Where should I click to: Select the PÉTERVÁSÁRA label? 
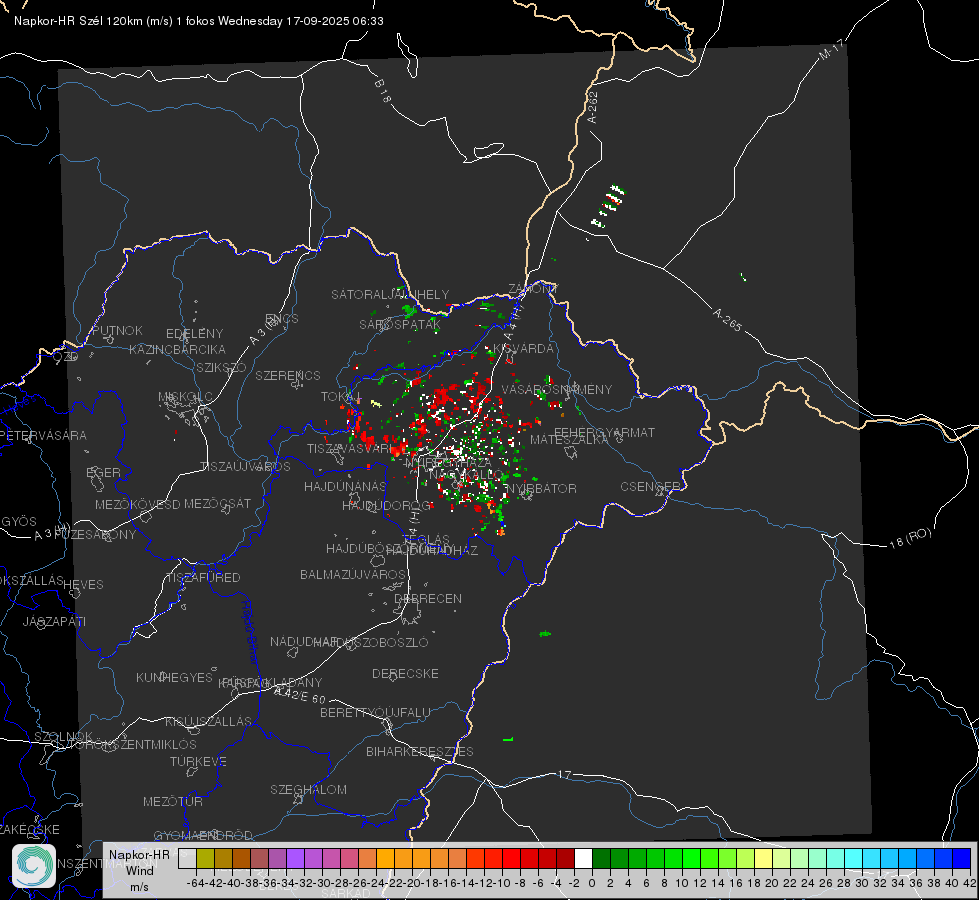pyautogui.click(x=44, y=435)
